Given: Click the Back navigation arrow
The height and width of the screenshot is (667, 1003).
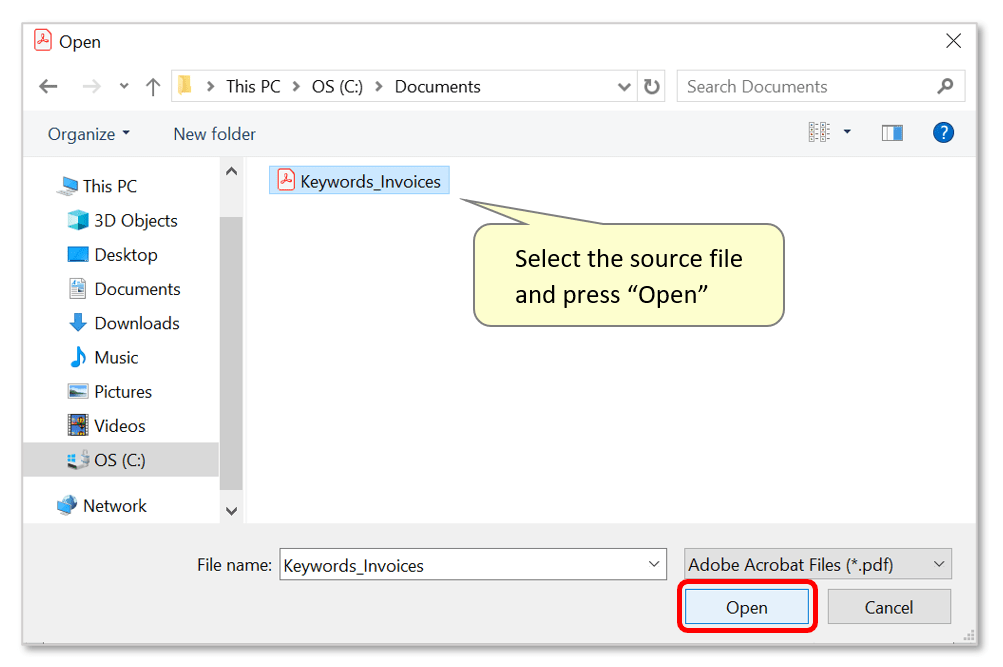Looking at the screenshot, I should click(49, 86).
